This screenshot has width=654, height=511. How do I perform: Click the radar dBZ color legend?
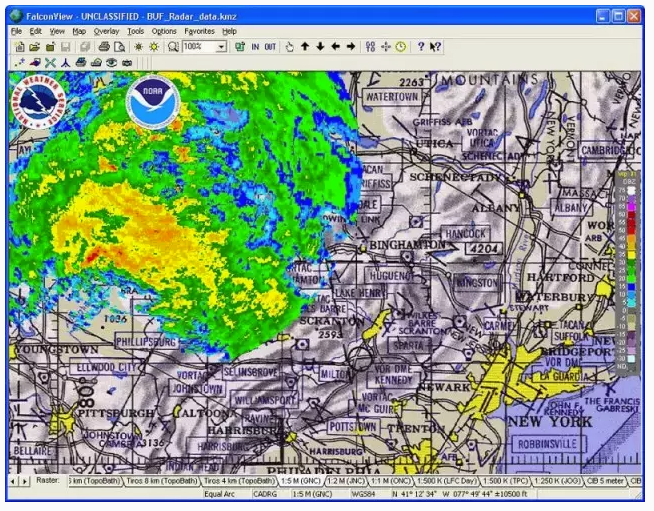[x=628, y=271]
